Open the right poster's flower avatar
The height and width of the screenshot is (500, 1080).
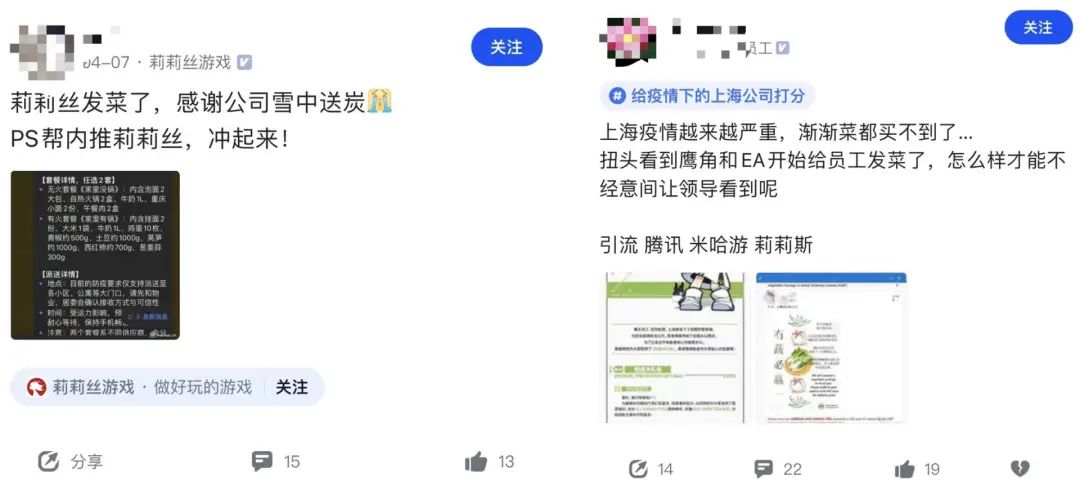[628, 43]
